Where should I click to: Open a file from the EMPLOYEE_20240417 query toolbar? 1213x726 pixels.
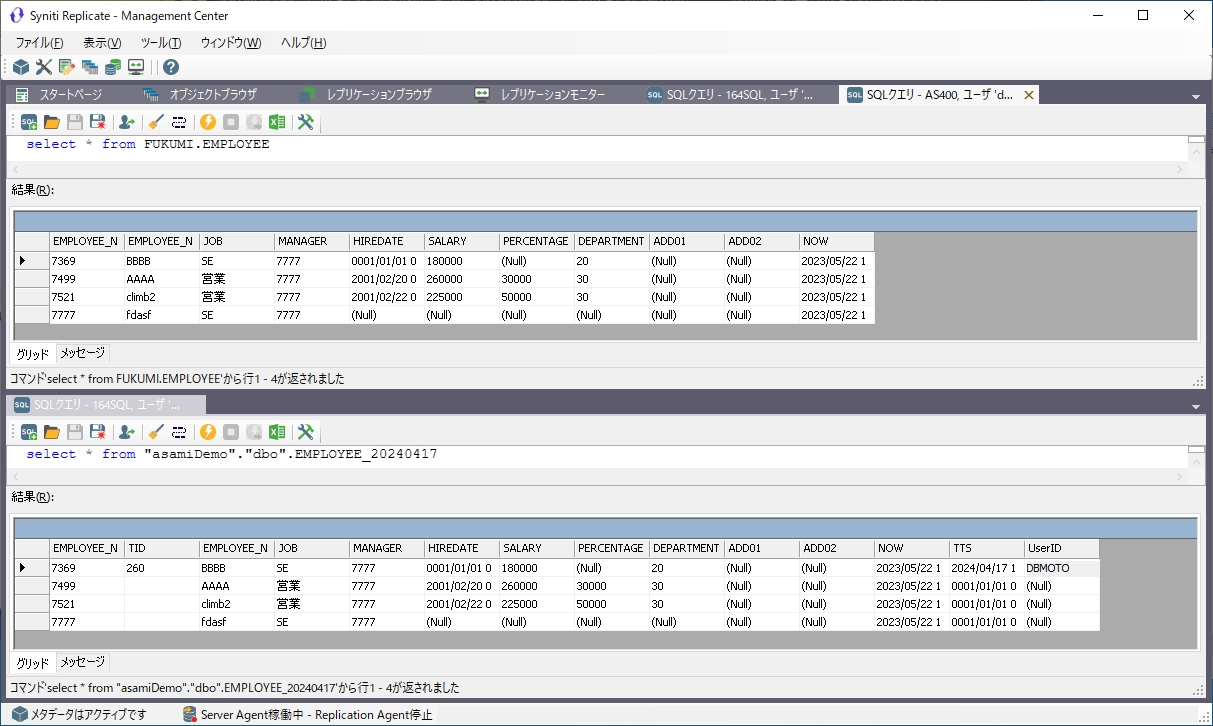tap(52, 432)
